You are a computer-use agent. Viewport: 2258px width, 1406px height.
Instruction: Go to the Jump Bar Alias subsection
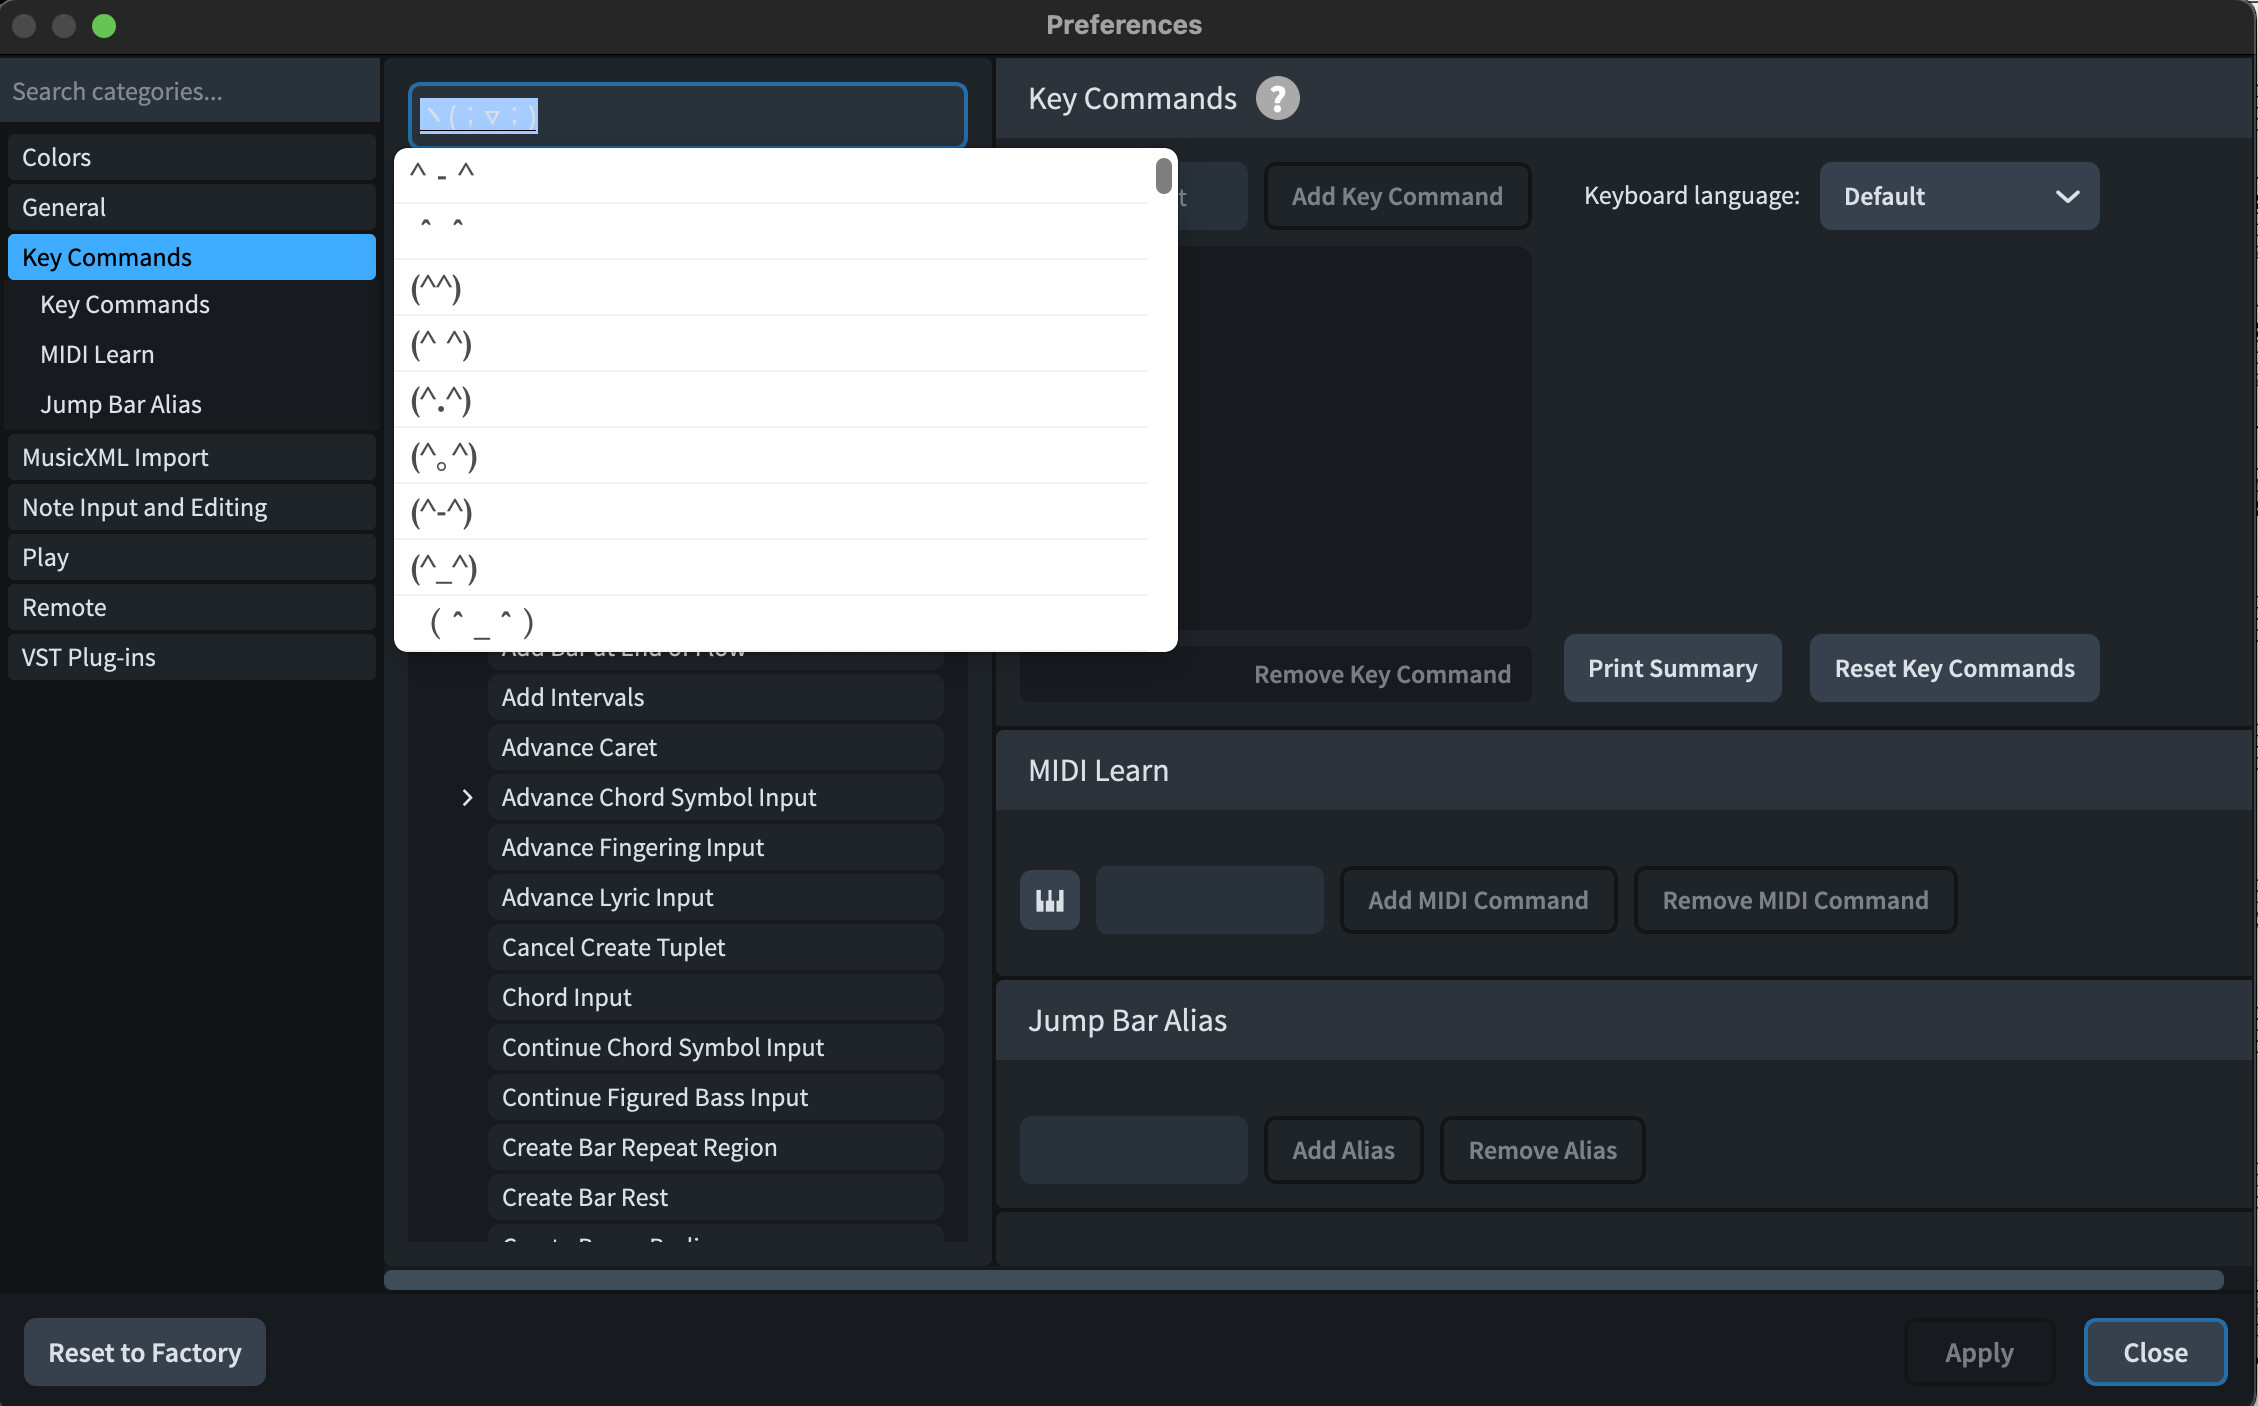pos(120,404)
